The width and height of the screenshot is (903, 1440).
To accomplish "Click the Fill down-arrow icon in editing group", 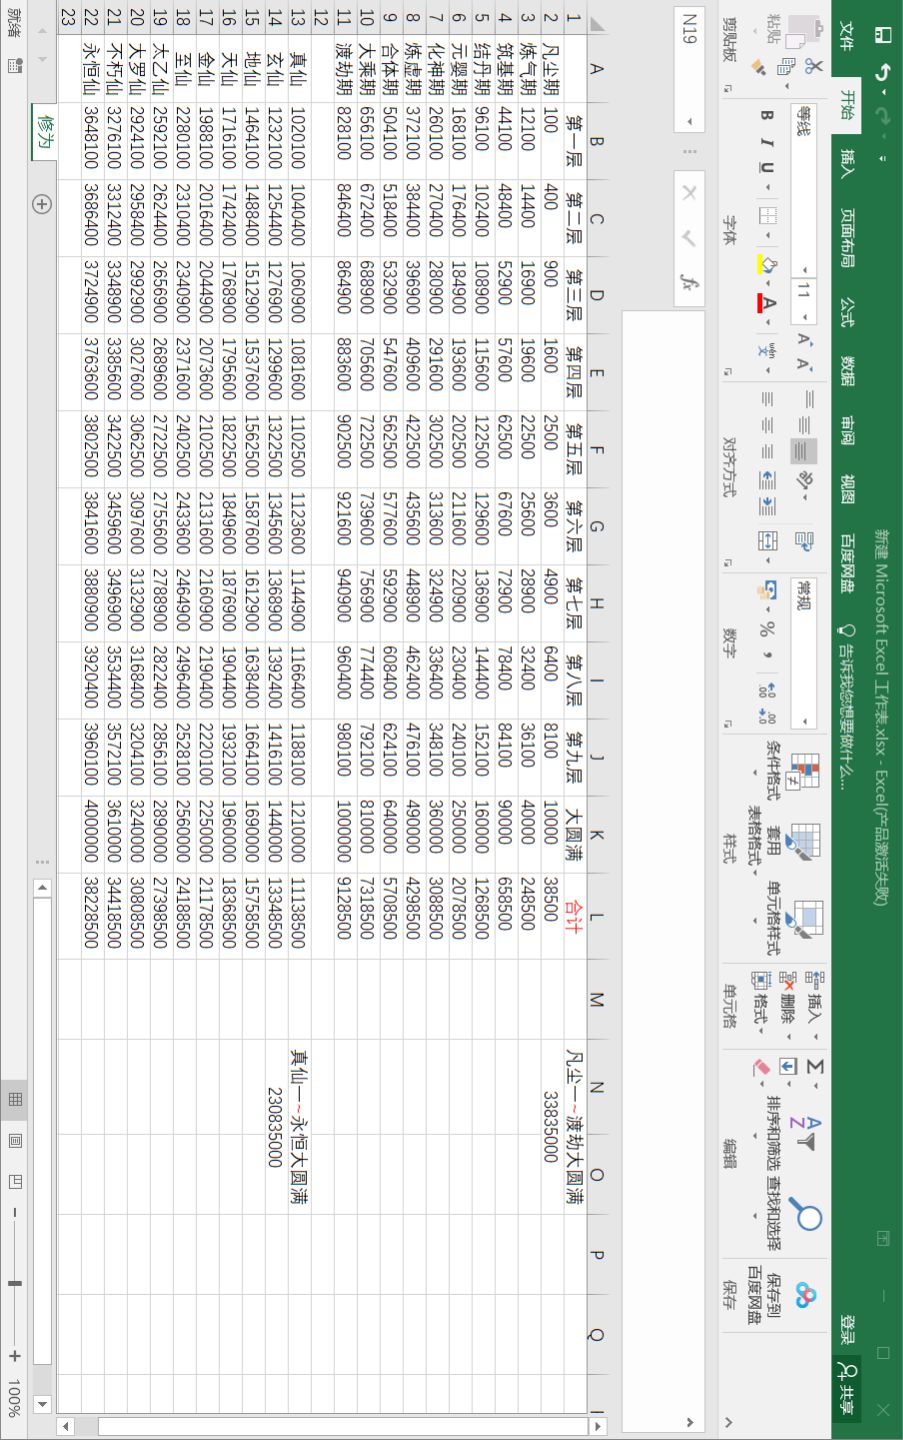I will coord(788,1067).
